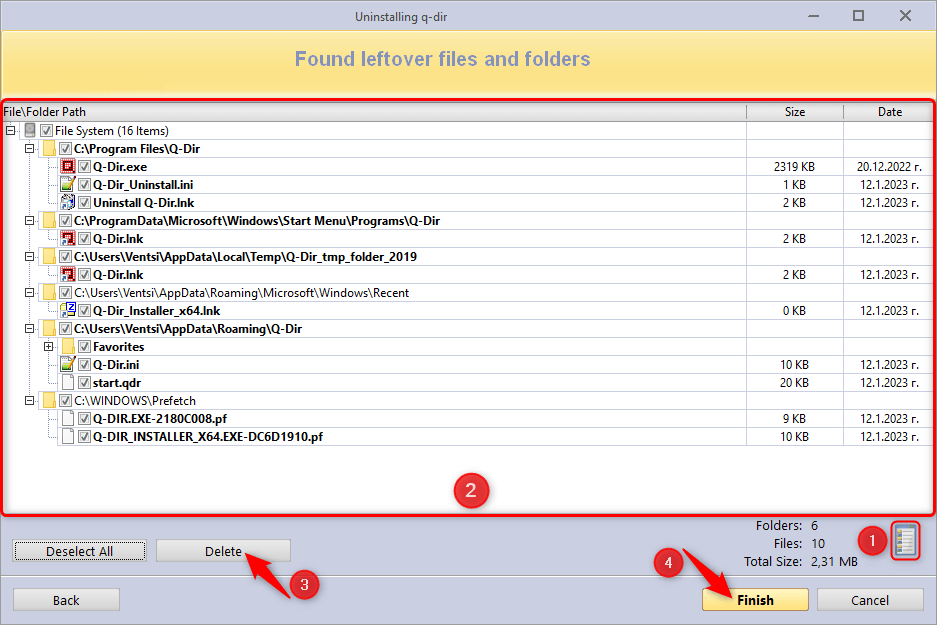
Task: Uncheck the Q-Dir_Uninstall.ini checkbox
Action: tap(84, 185)
